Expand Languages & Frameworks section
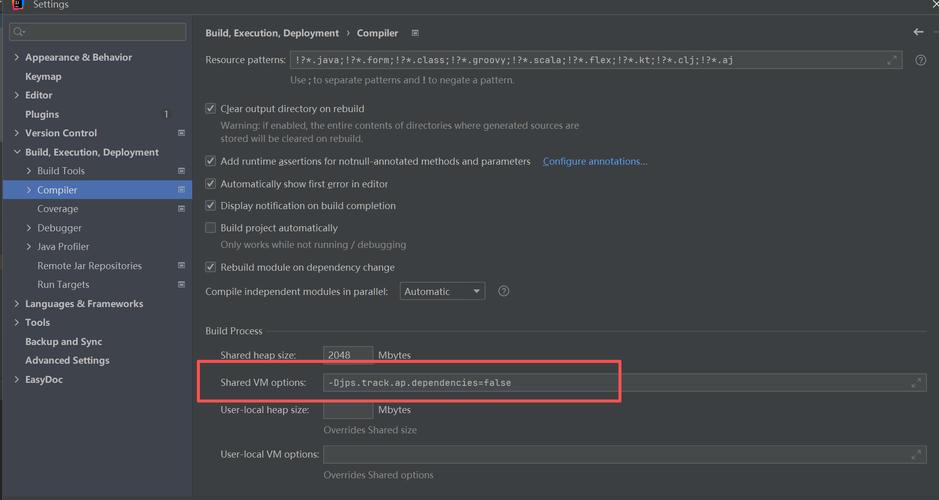Image resolution: width=939 pixels, height=500 pixels. tap(17, 304)
